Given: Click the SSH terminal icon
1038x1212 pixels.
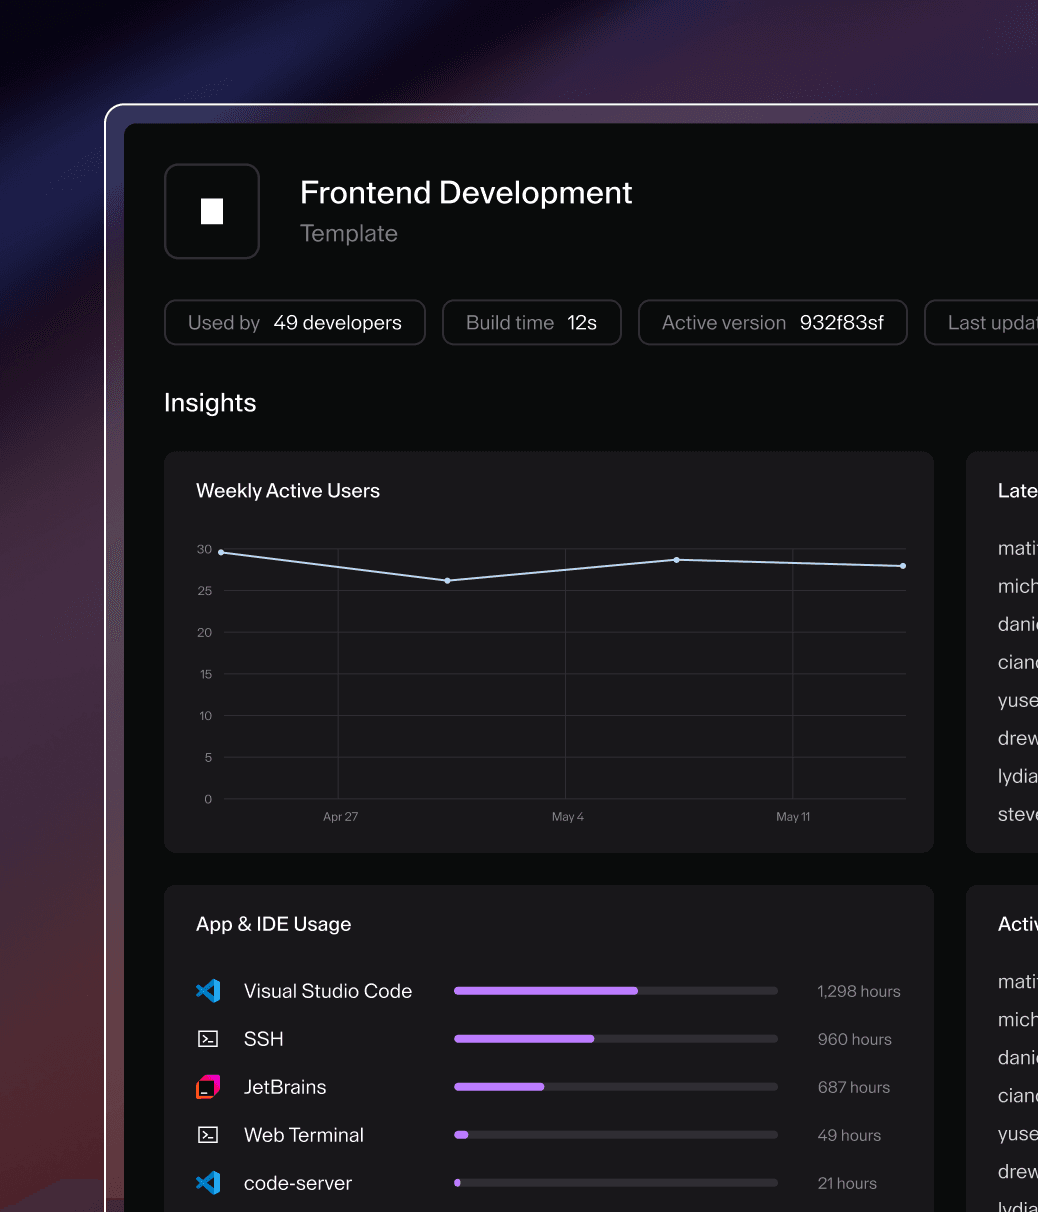Looking at the screenshot, I should [x=208, y=1039].
